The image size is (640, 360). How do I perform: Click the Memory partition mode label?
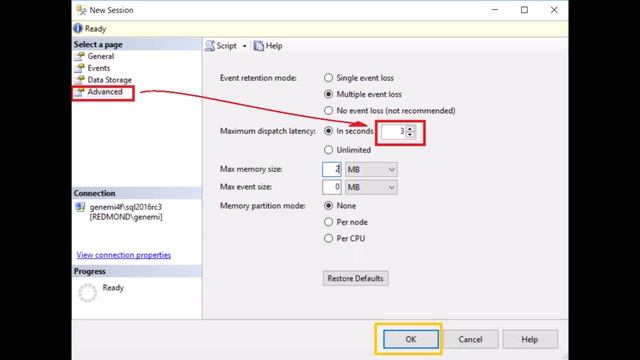pos(262,206)
